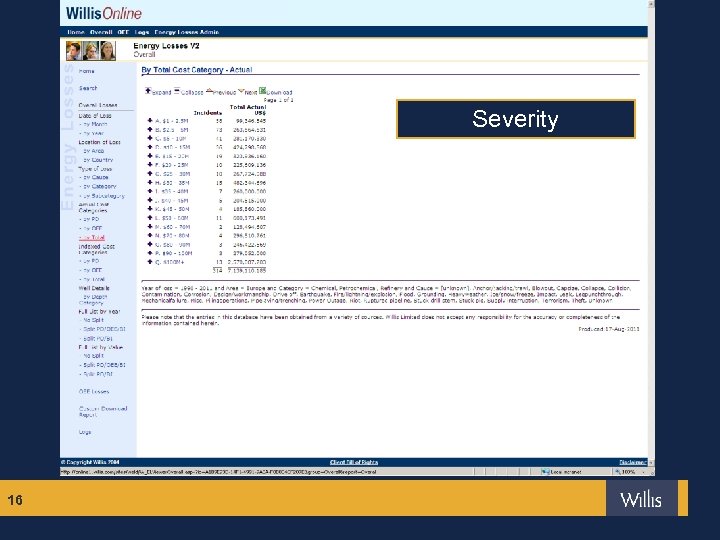Click the Collapse all icon above the table
Viewport: 720px width, 540px height.
[x=177, y=91]
